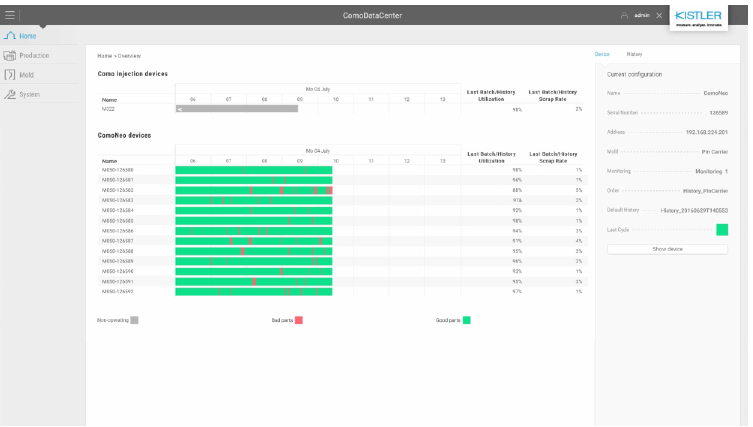Select the Device tab
The image size is (753, 427).
pyautogui.click(x=602, y=54)
